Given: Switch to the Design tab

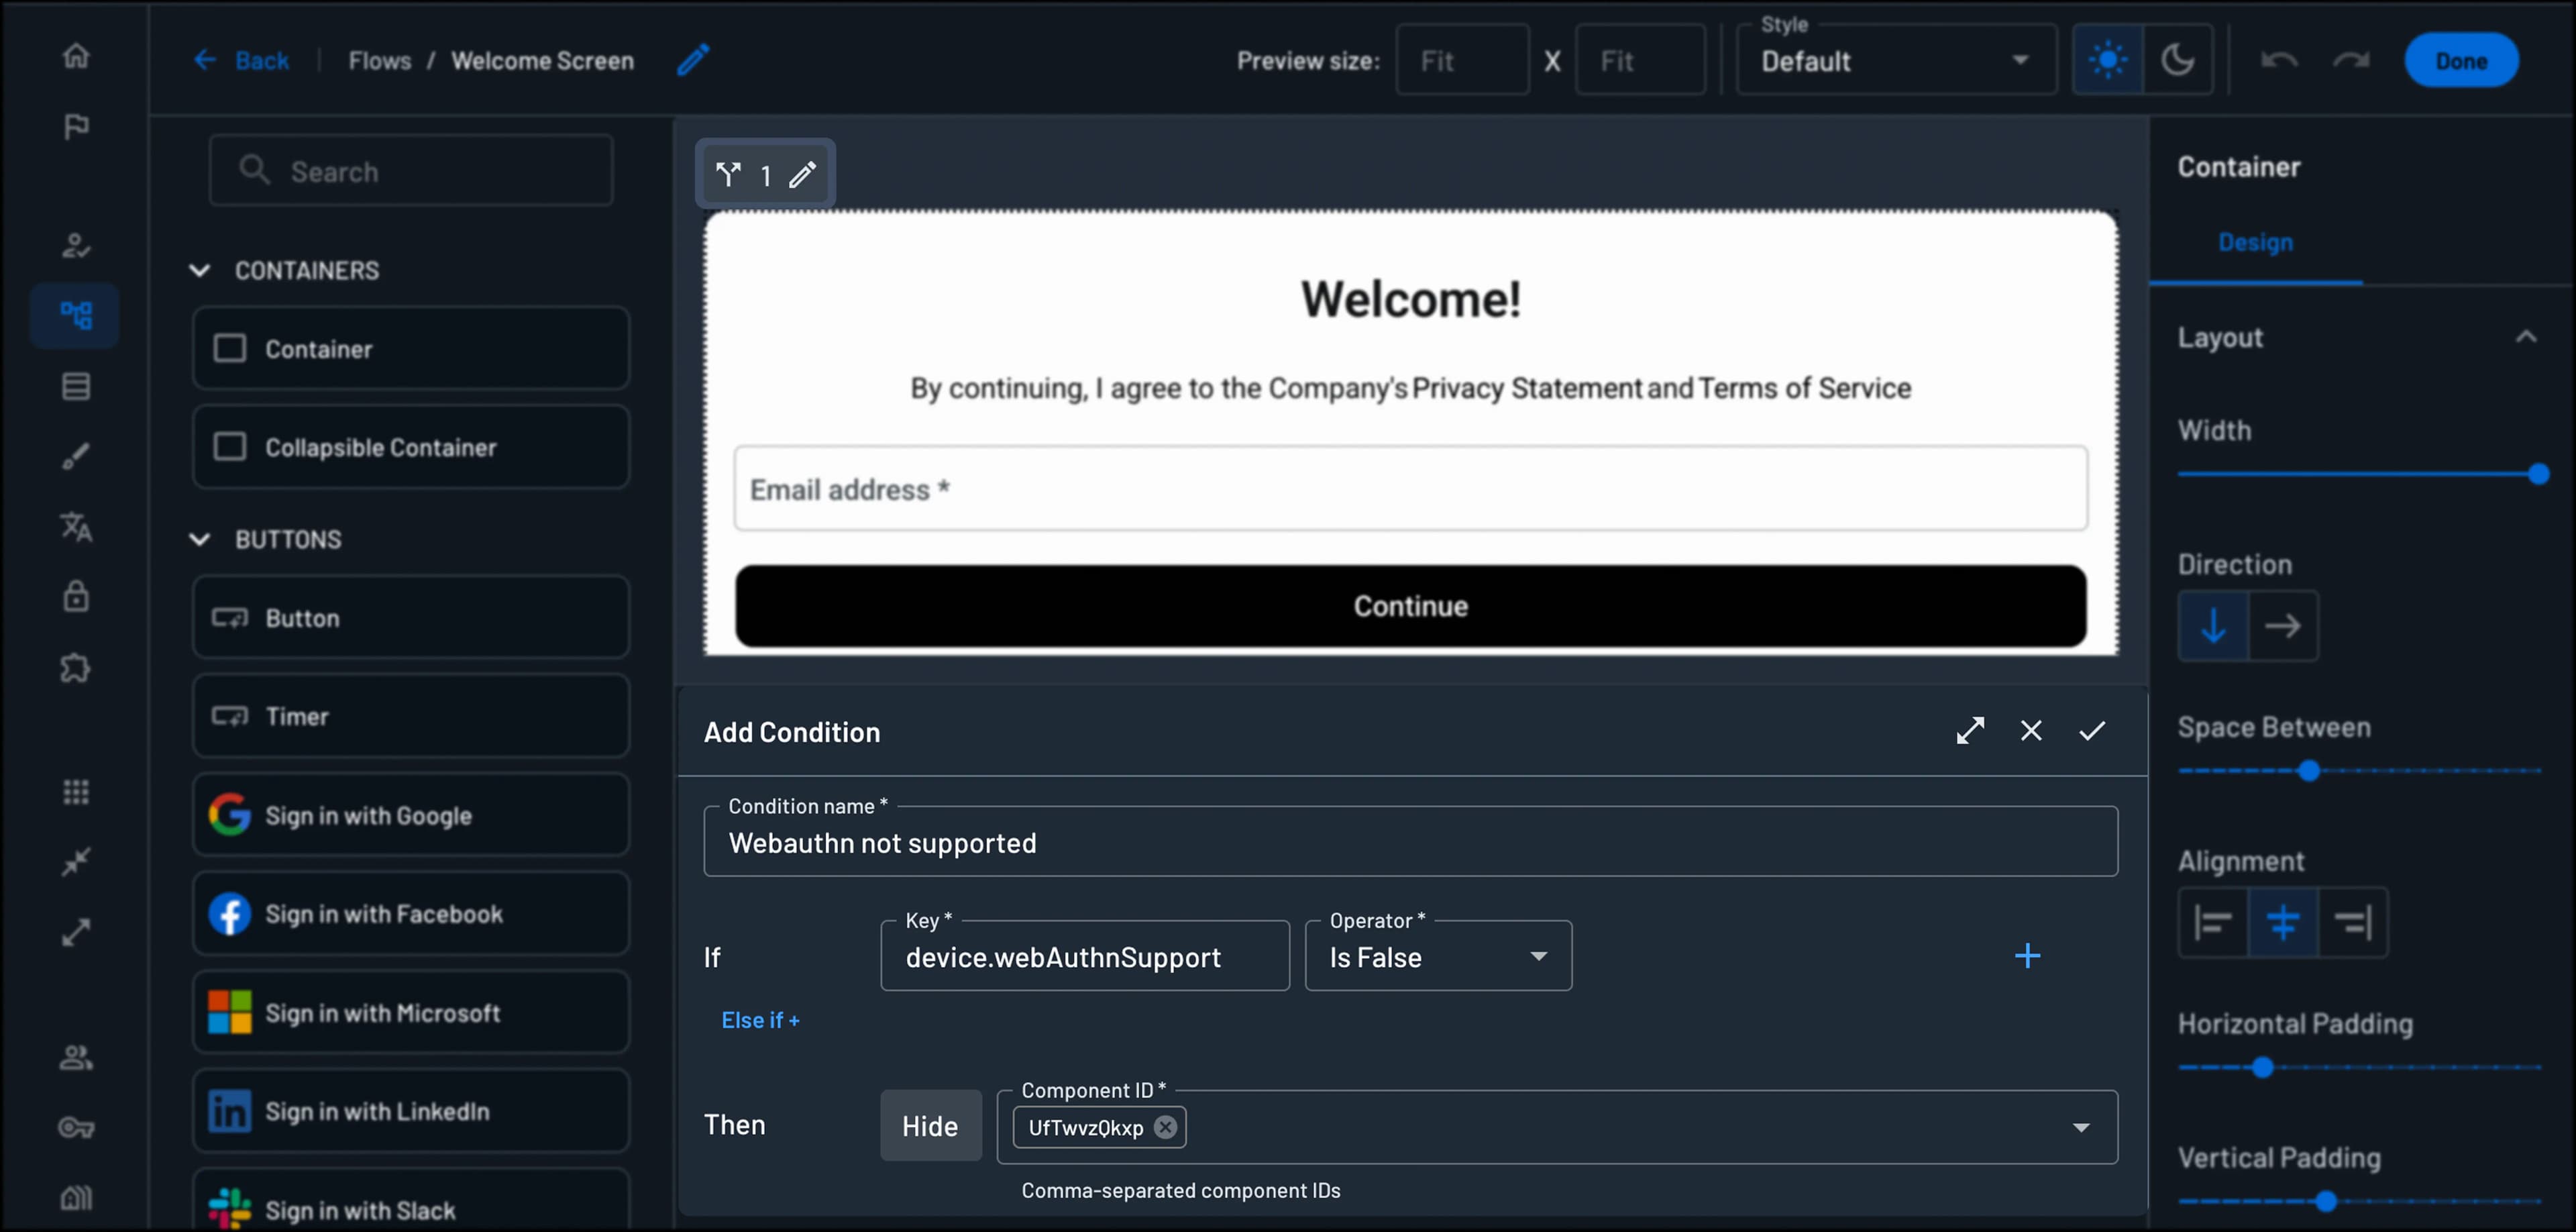Looking at the screenshot, I should (x=2256, y=242).
